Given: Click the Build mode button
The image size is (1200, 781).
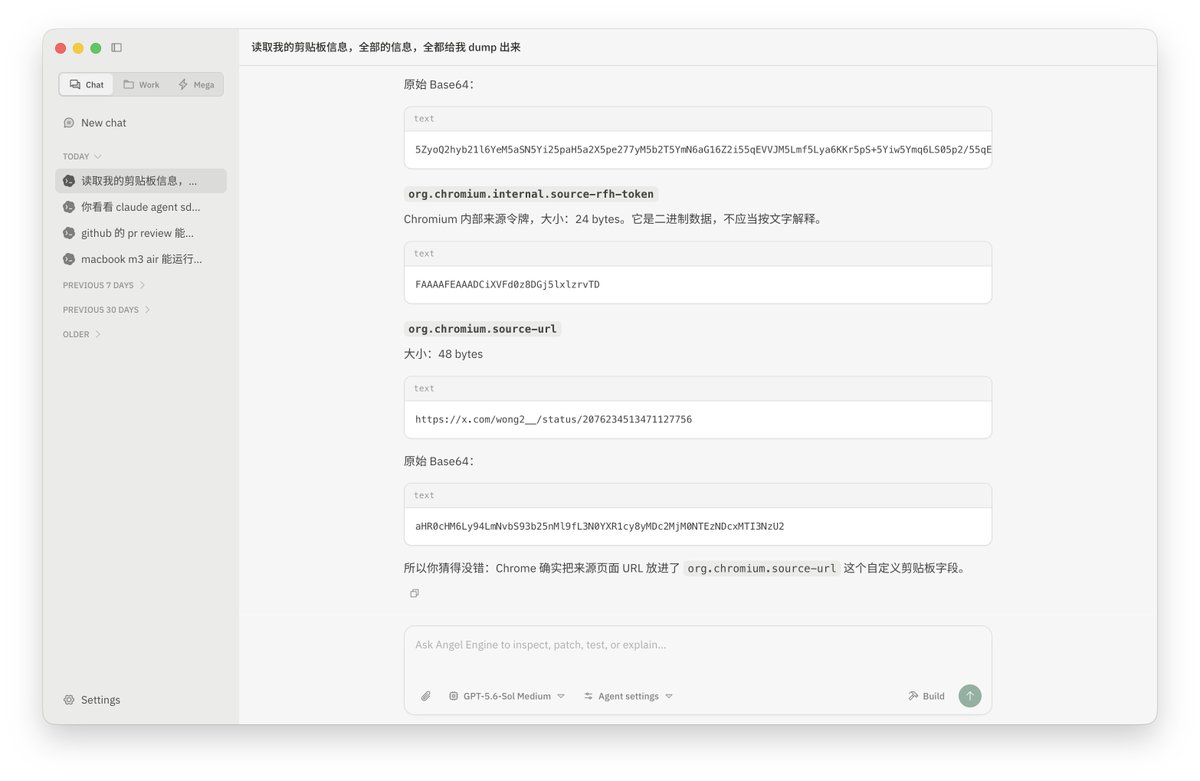Looking at the screenshot, I should point(926,696).
